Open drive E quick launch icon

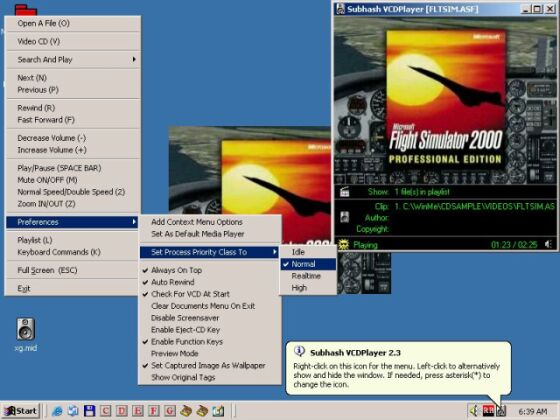[x=138, y=411]
